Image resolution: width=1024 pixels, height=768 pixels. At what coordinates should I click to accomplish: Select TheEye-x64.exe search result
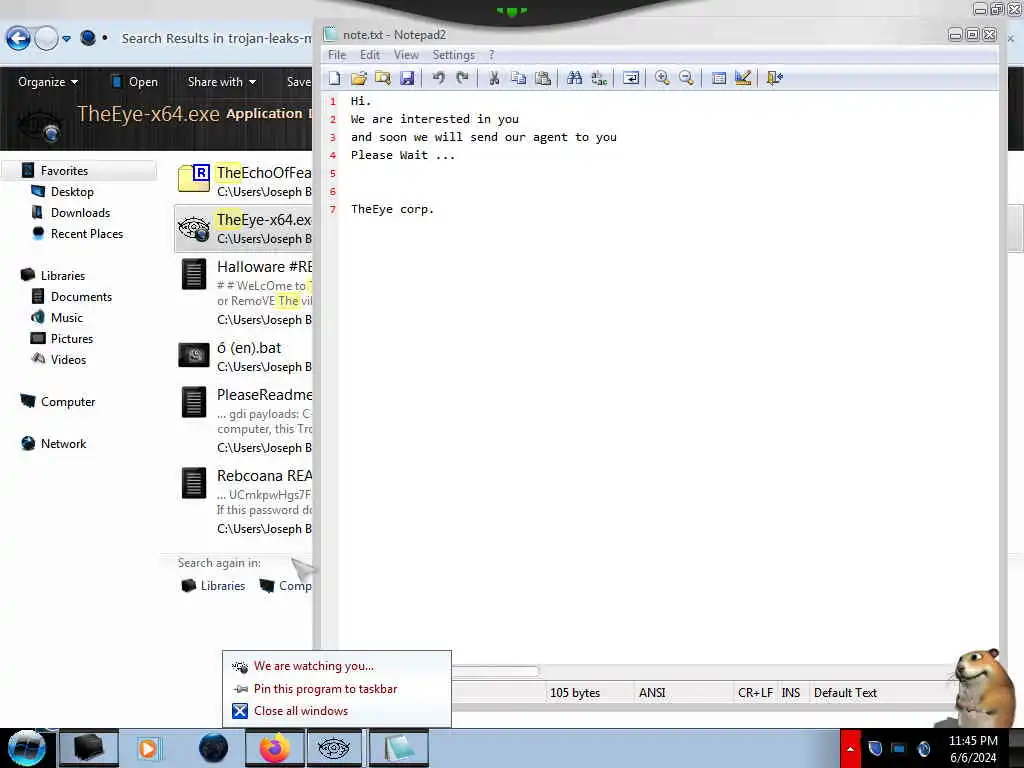(x=244, y=229)
